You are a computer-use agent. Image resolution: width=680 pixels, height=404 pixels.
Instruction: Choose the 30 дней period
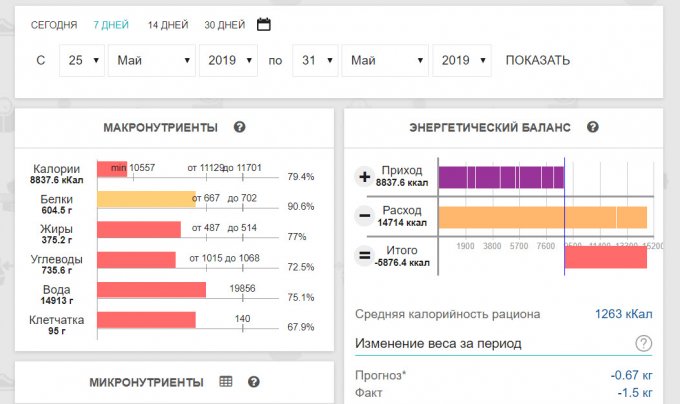click(223, 24)
